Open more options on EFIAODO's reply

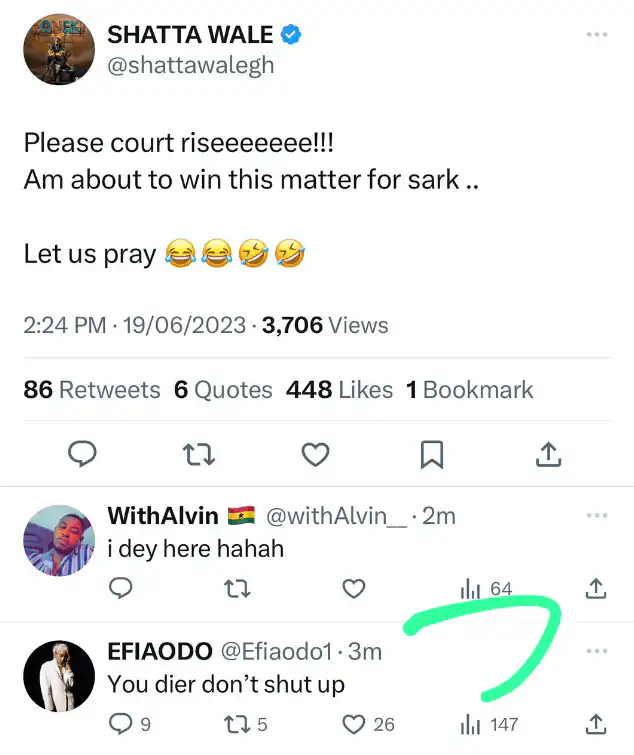596,652
